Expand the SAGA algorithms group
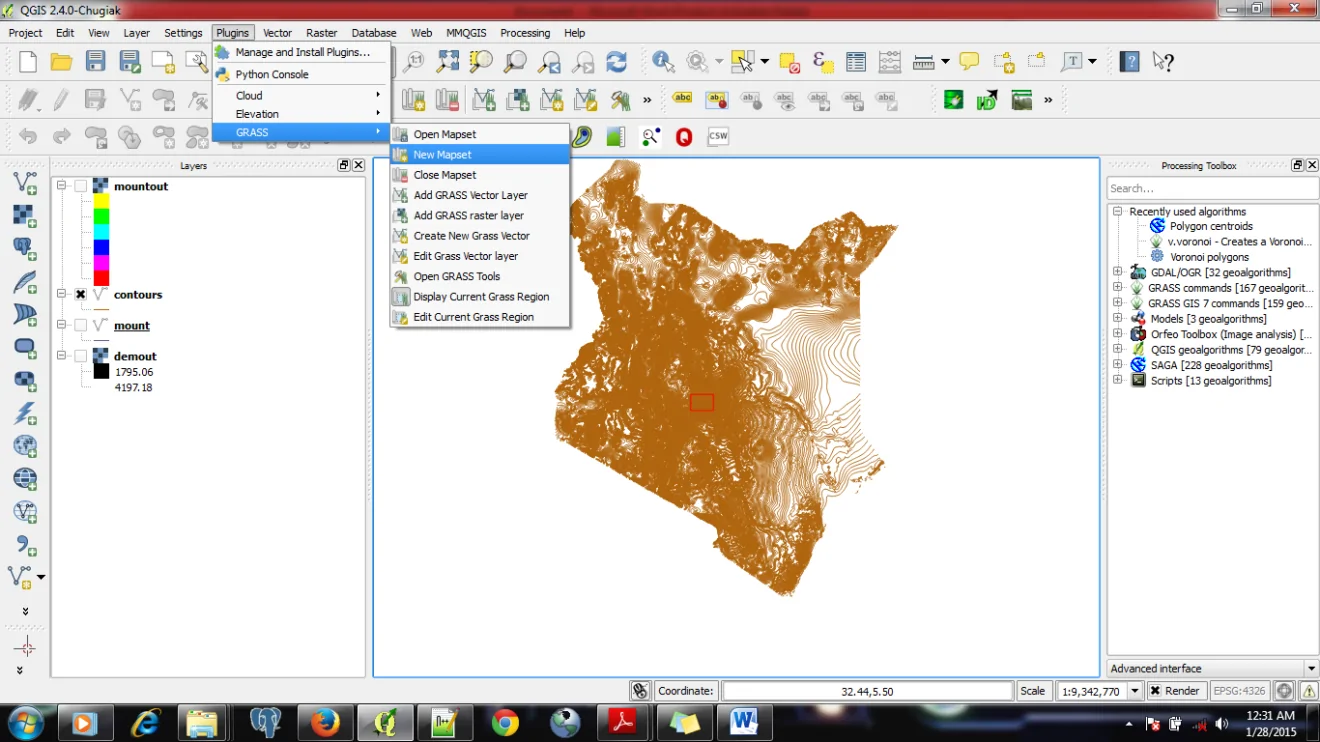 [1117, 365]
